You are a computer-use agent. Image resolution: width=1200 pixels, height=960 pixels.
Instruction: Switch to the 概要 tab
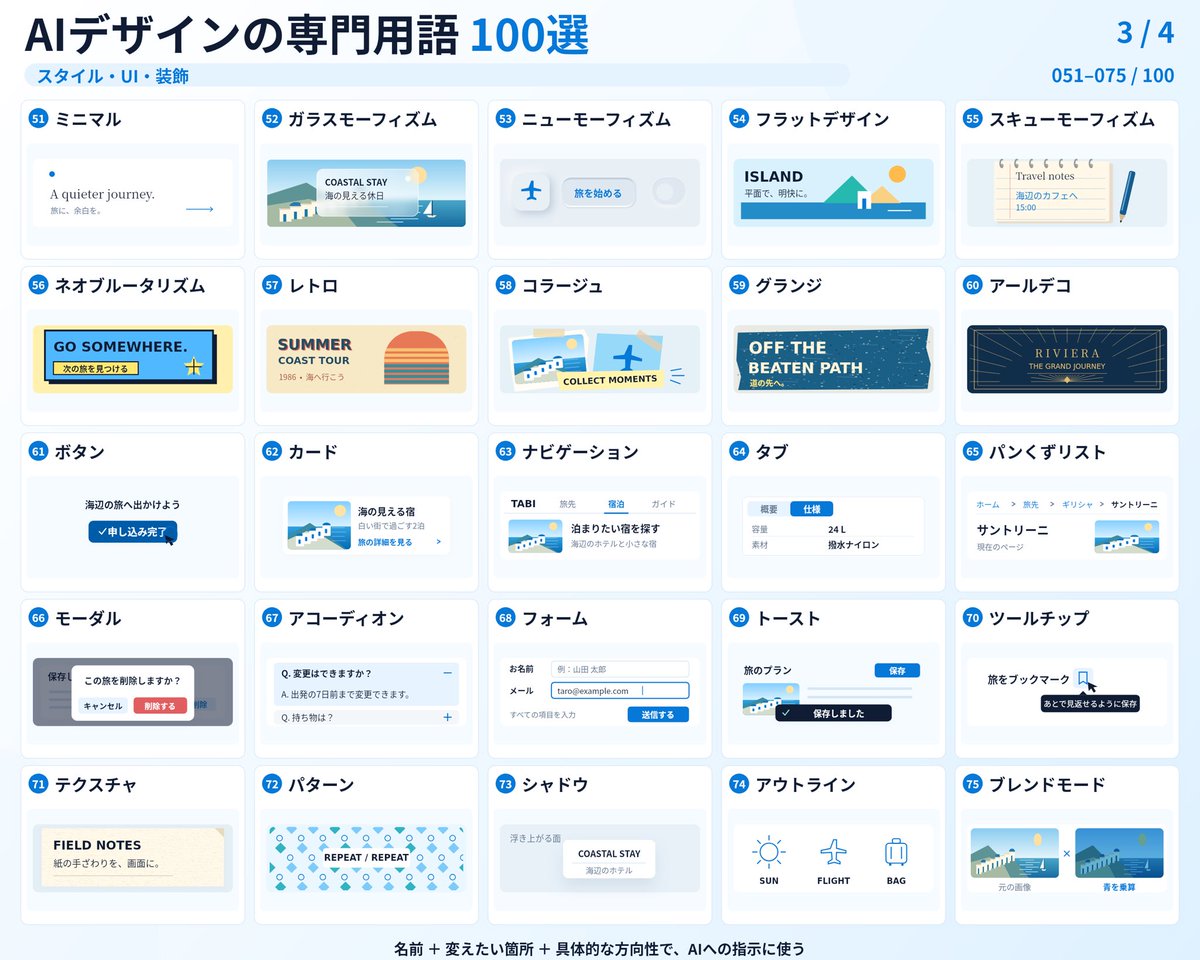769,509
